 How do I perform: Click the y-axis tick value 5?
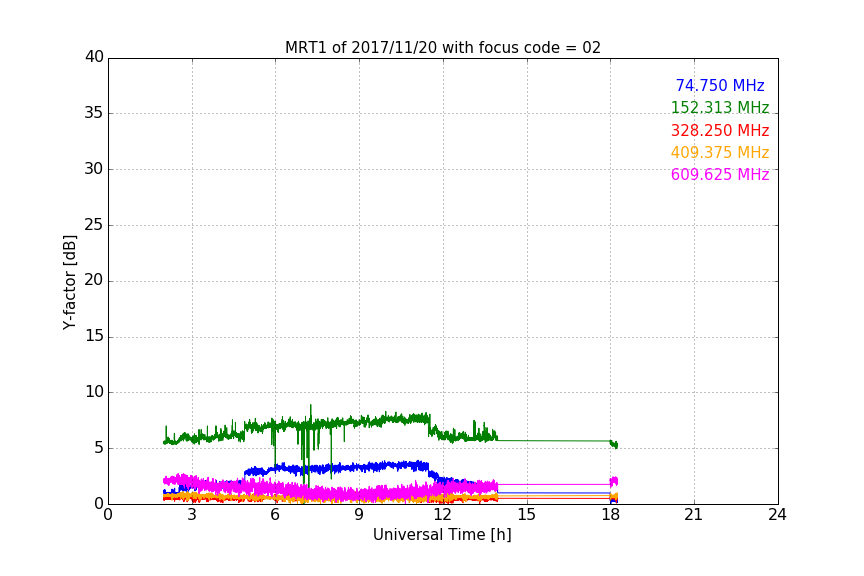tap(99, 448)
